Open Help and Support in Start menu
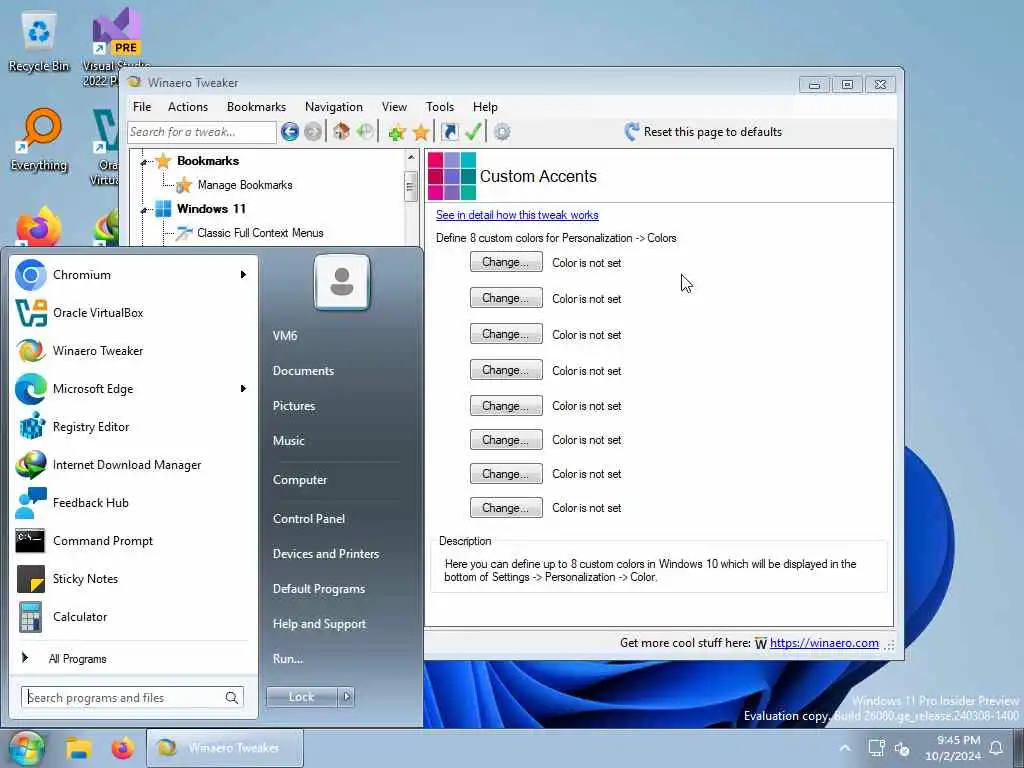 (x=319, y=624)
